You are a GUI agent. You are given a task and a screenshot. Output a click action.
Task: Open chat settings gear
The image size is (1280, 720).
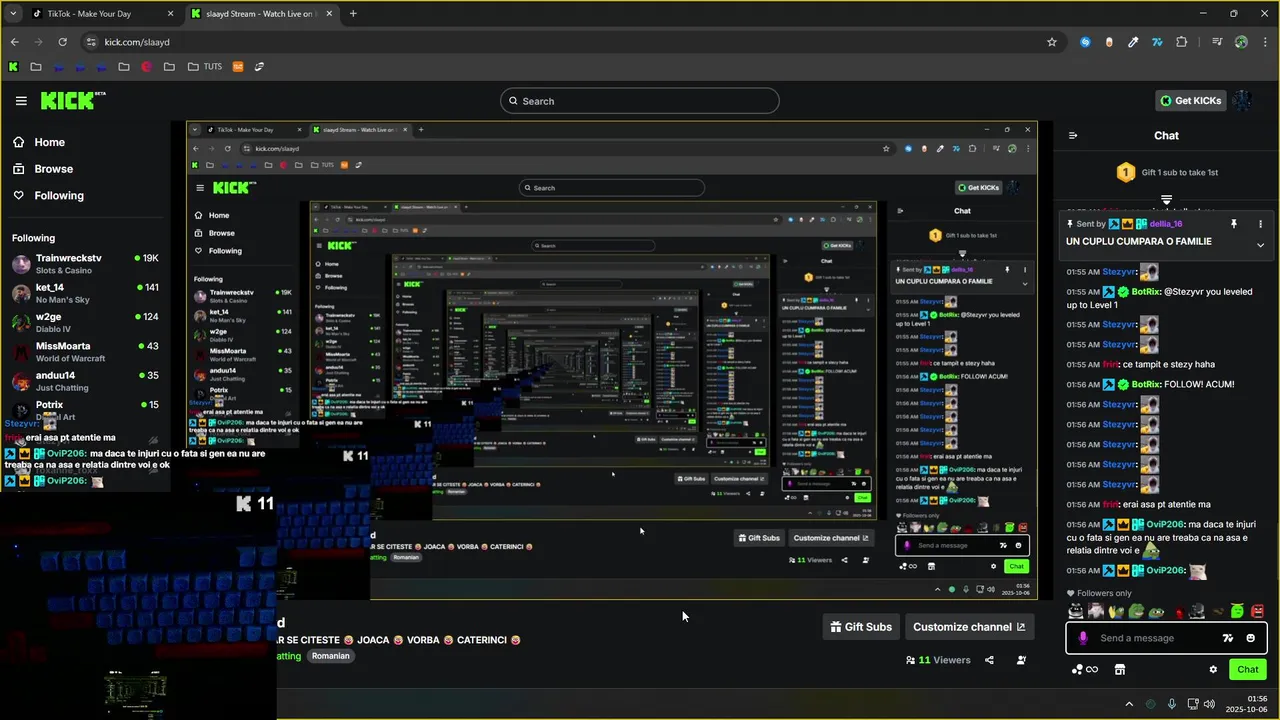click(x=1213, y=669)
